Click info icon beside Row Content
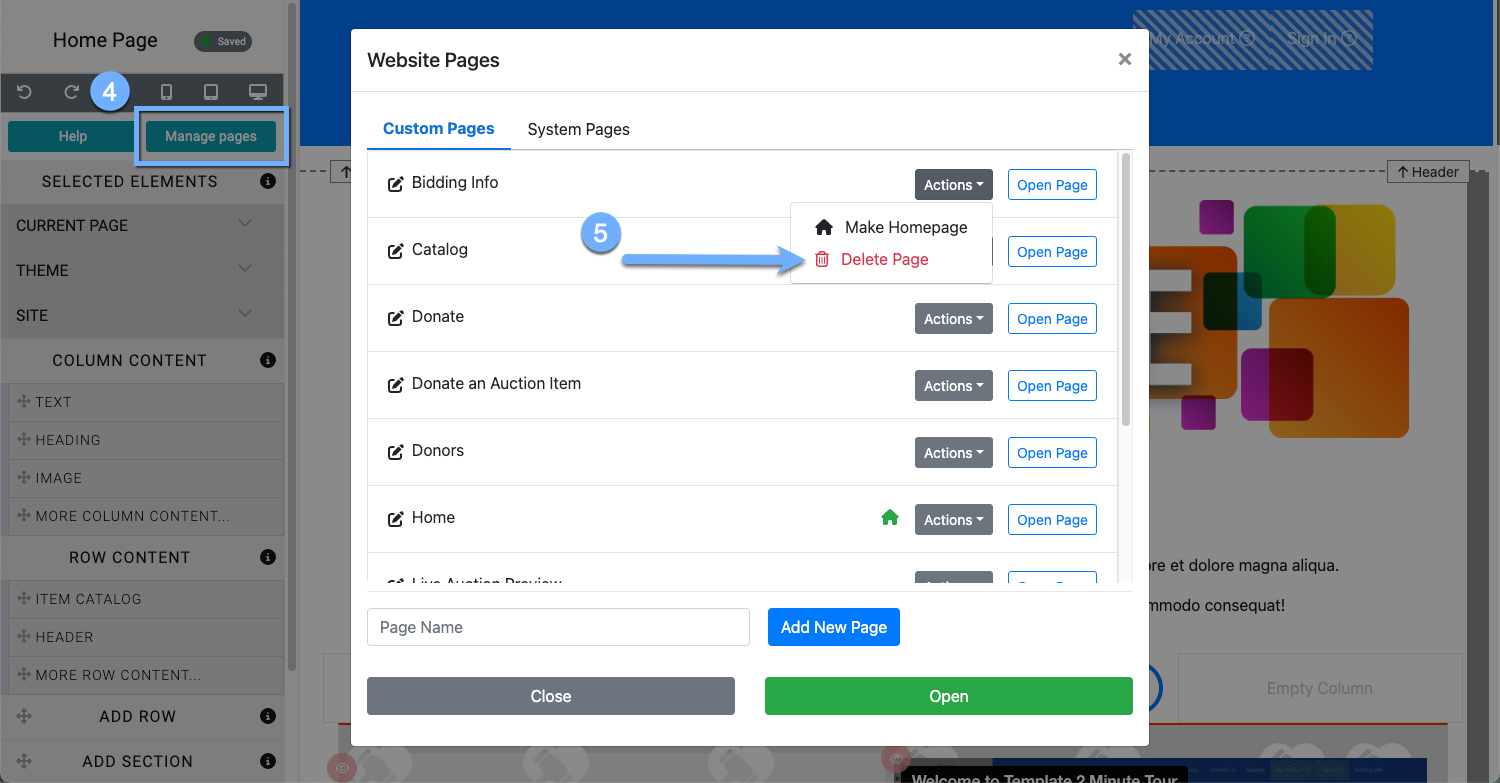1500x783 pixels. point(267,557)
